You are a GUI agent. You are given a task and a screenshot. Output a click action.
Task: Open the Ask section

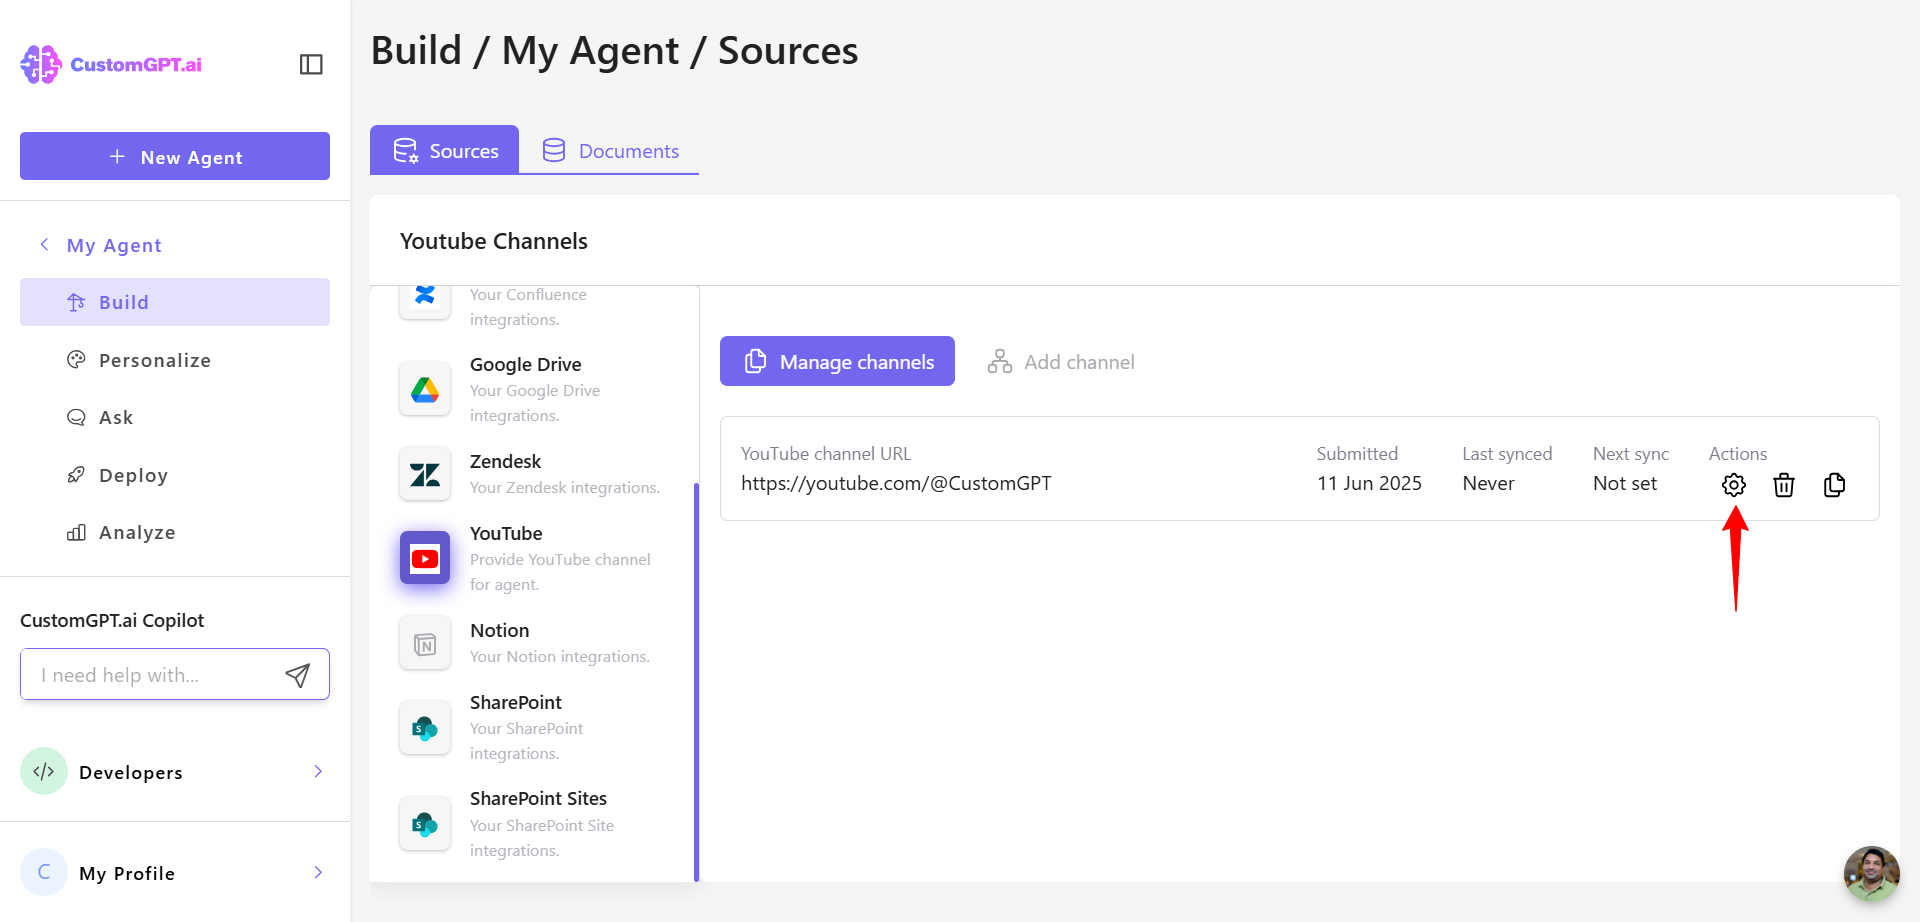coord(175,417)
